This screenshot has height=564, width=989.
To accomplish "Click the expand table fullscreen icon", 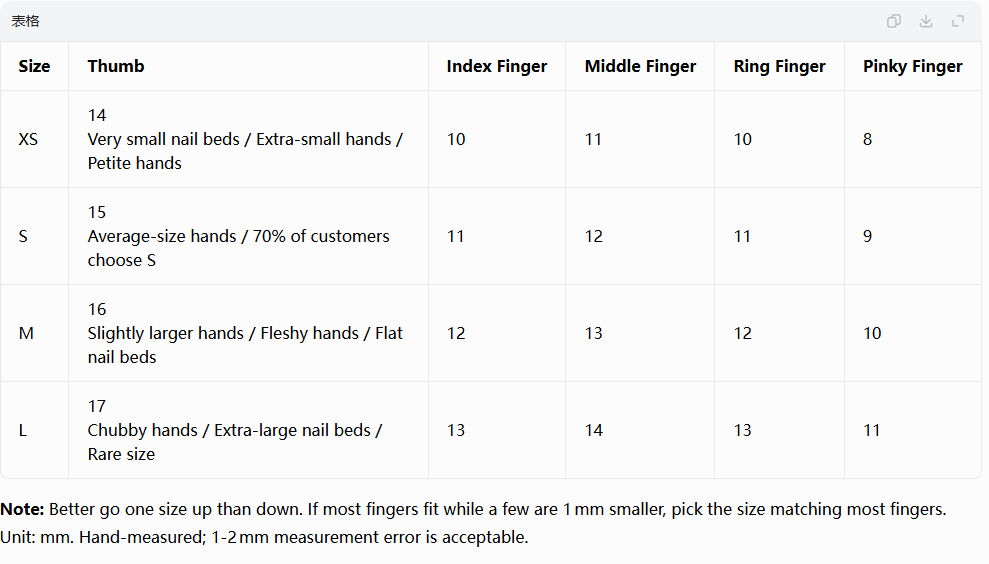I will [958, 21].
